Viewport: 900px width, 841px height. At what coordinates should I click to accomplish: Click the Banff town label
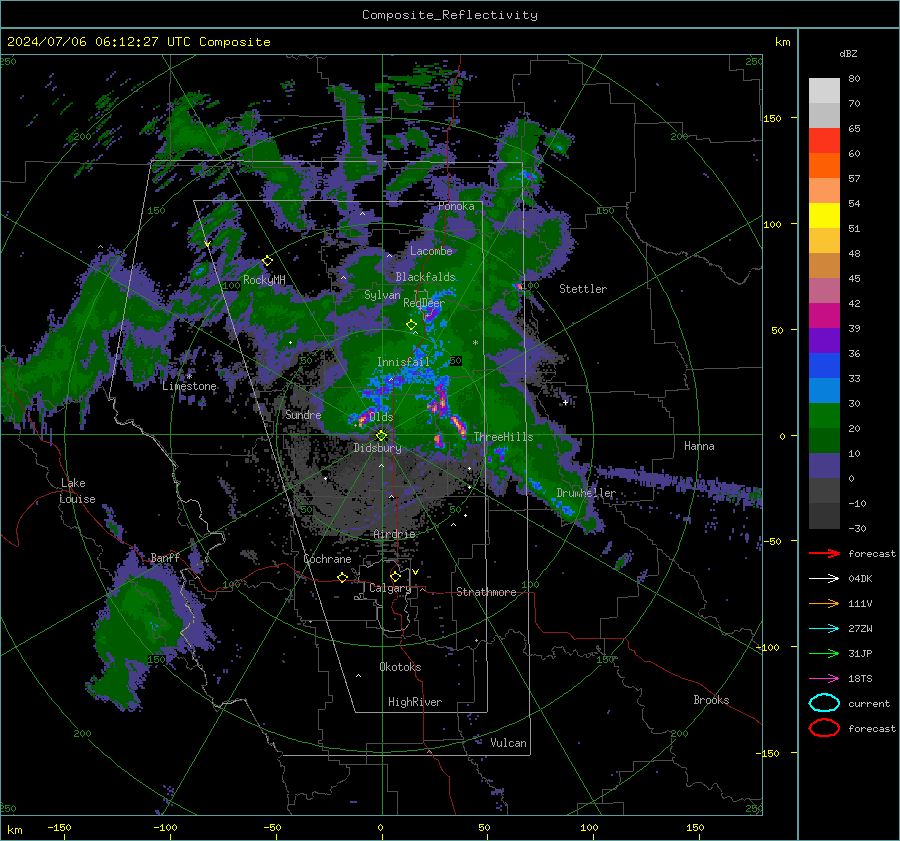[165, 558]
